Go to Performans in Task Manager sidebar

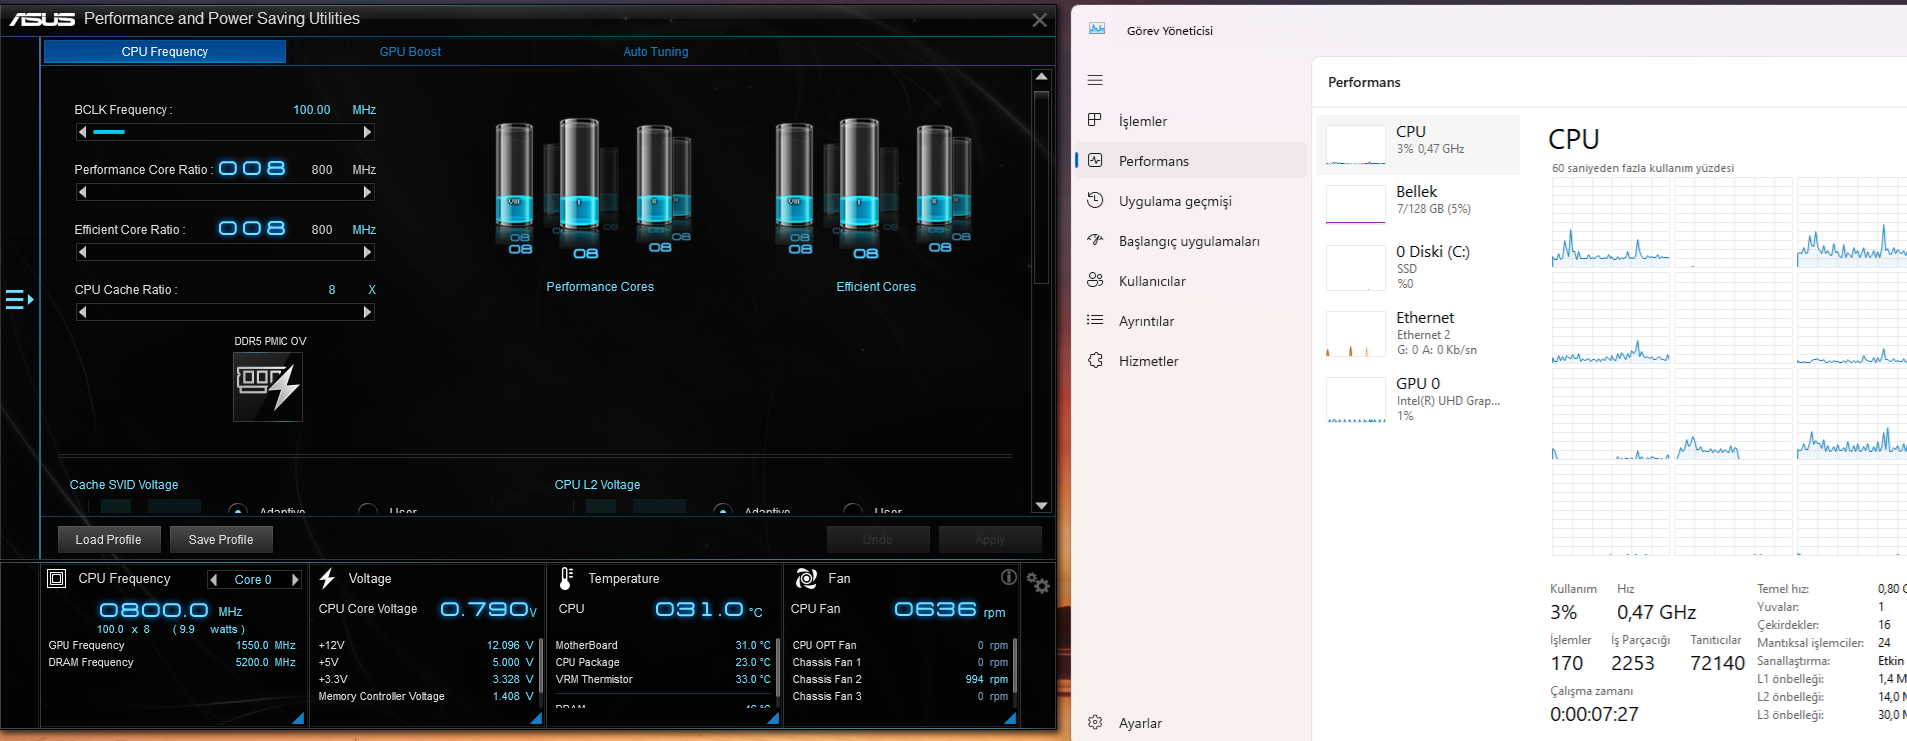click(1191, 160)
